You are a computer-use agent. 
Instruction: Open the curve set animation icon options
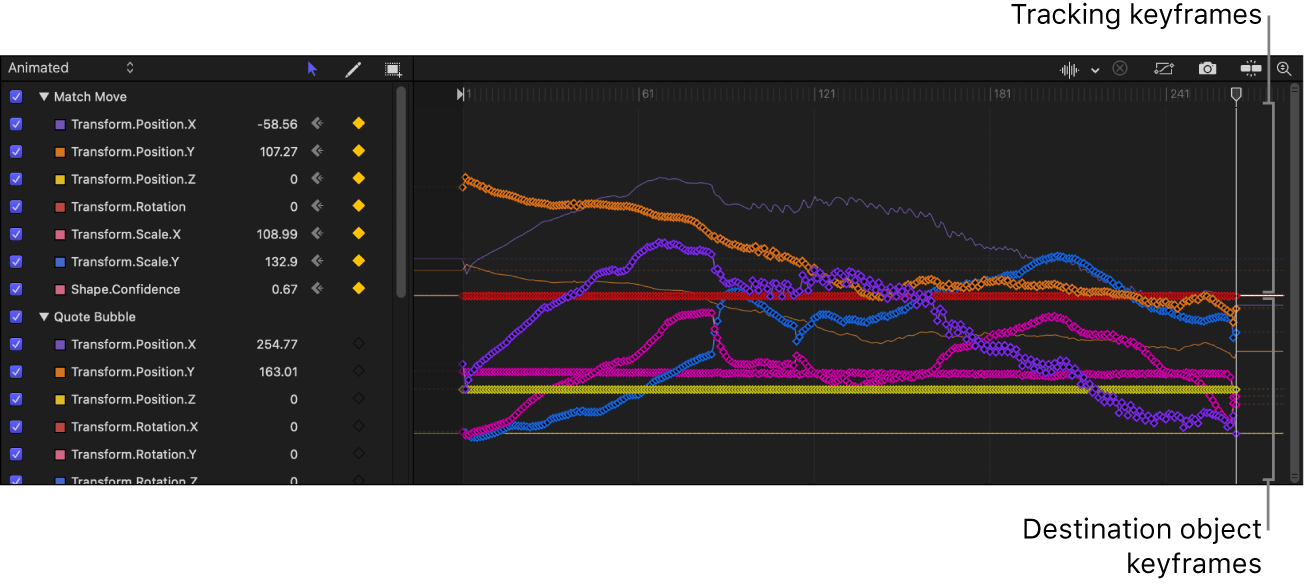(x=1250, y=69)
